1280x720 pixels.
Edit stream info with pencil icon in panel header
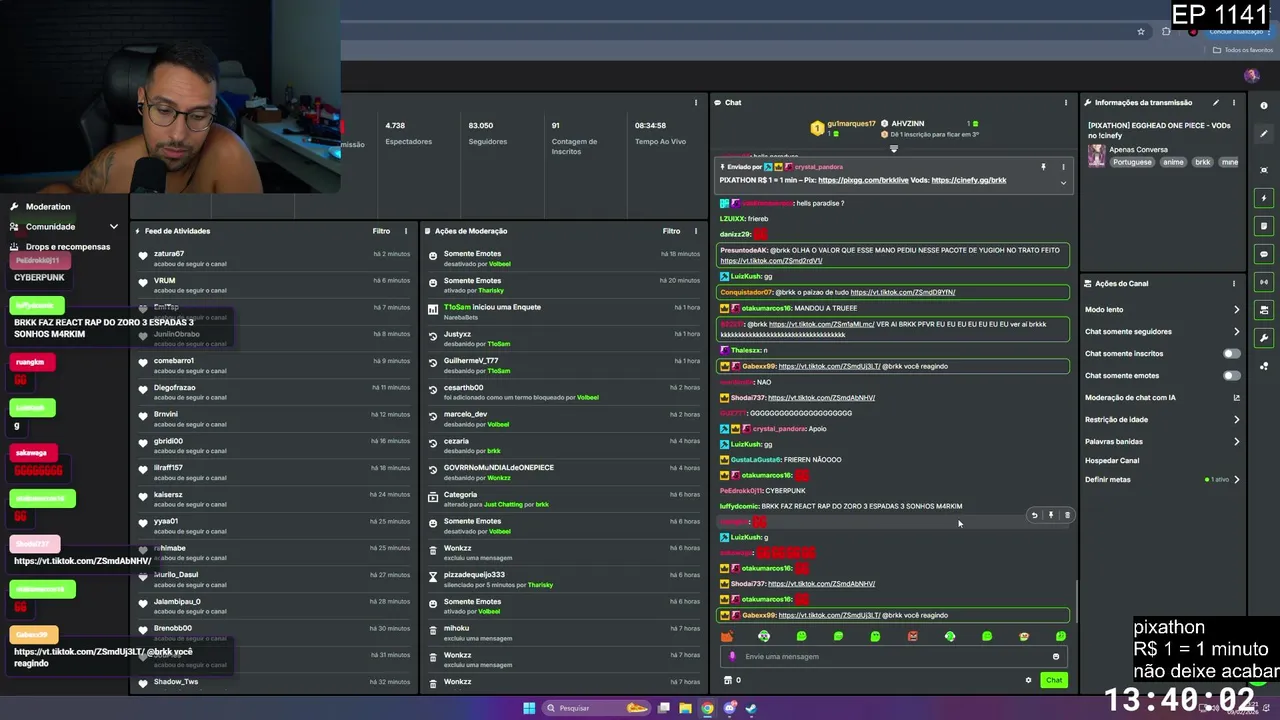coord(1216,102)
